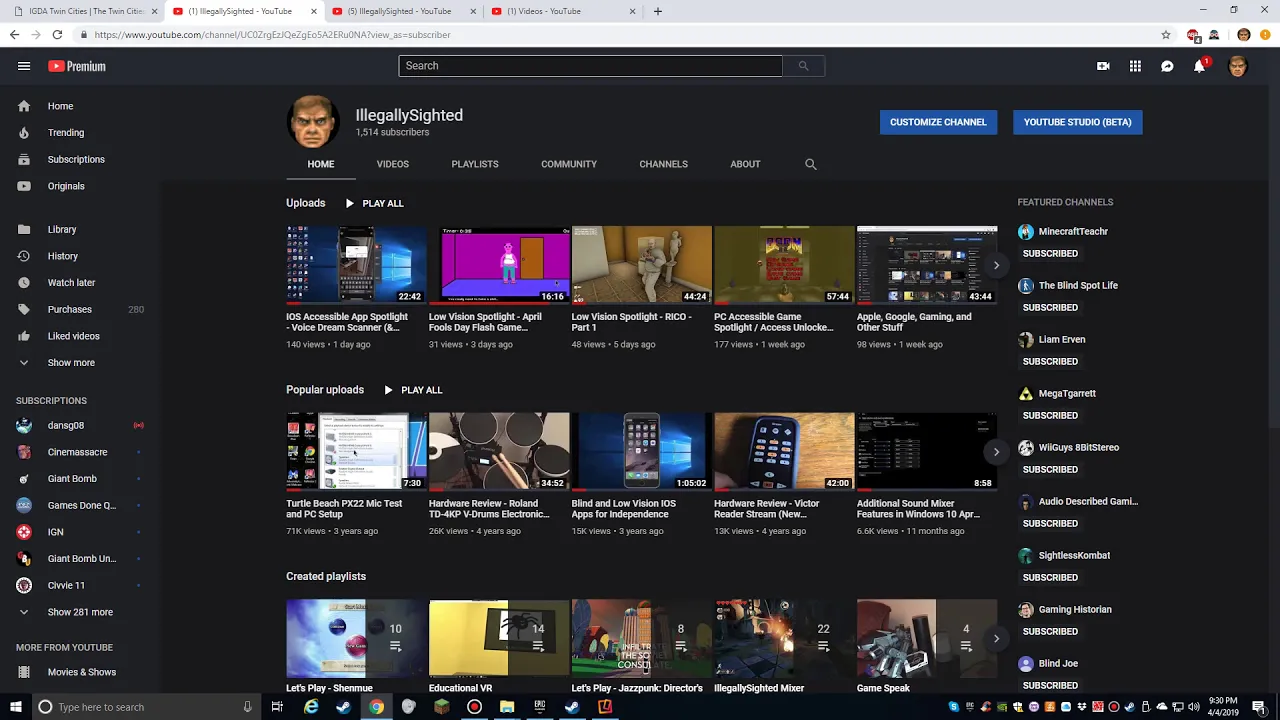Open the messages chat icon

(1167, 66)
